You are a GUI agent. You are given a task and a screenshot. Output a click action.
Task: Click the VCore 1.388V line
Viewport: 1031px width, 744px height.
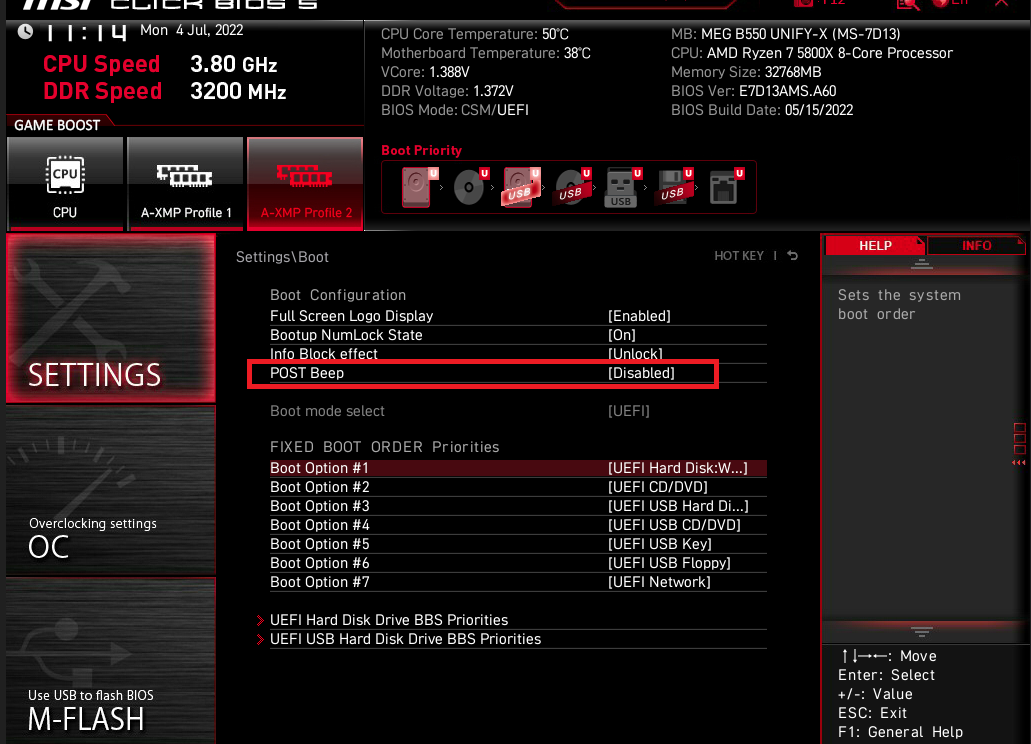coord(425,72)
